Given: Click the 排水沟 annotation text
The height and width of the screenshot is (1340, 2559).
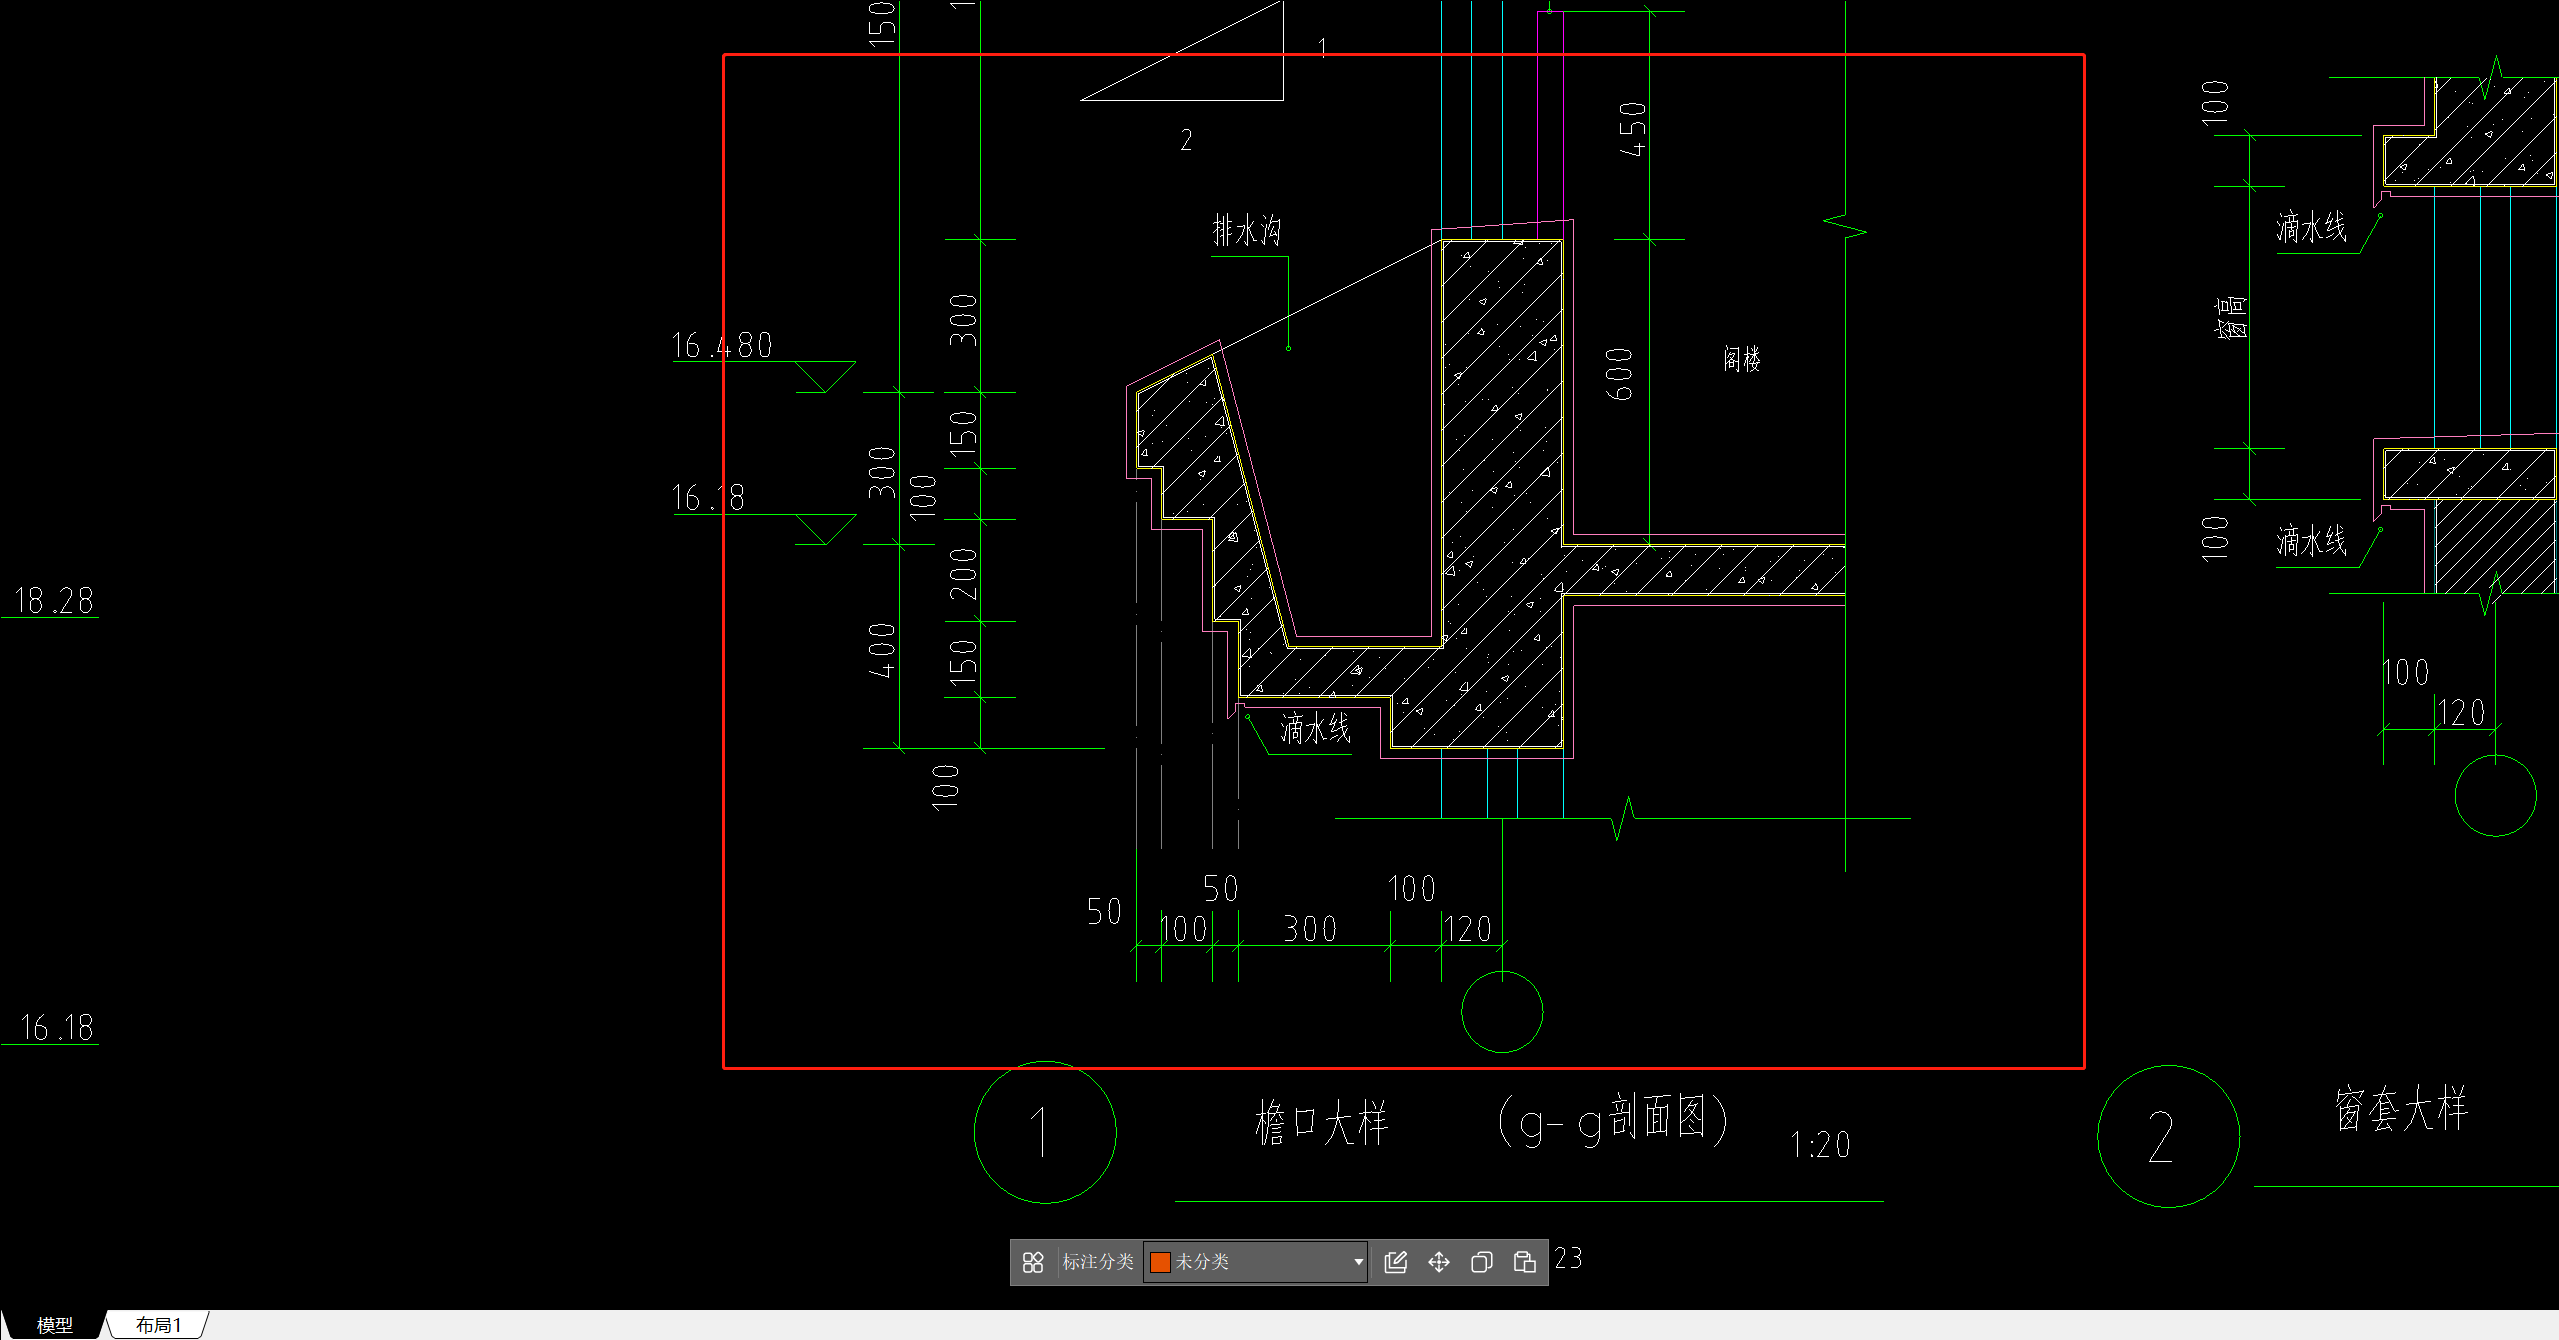Looking at the screenshot, I should 1247,231.
